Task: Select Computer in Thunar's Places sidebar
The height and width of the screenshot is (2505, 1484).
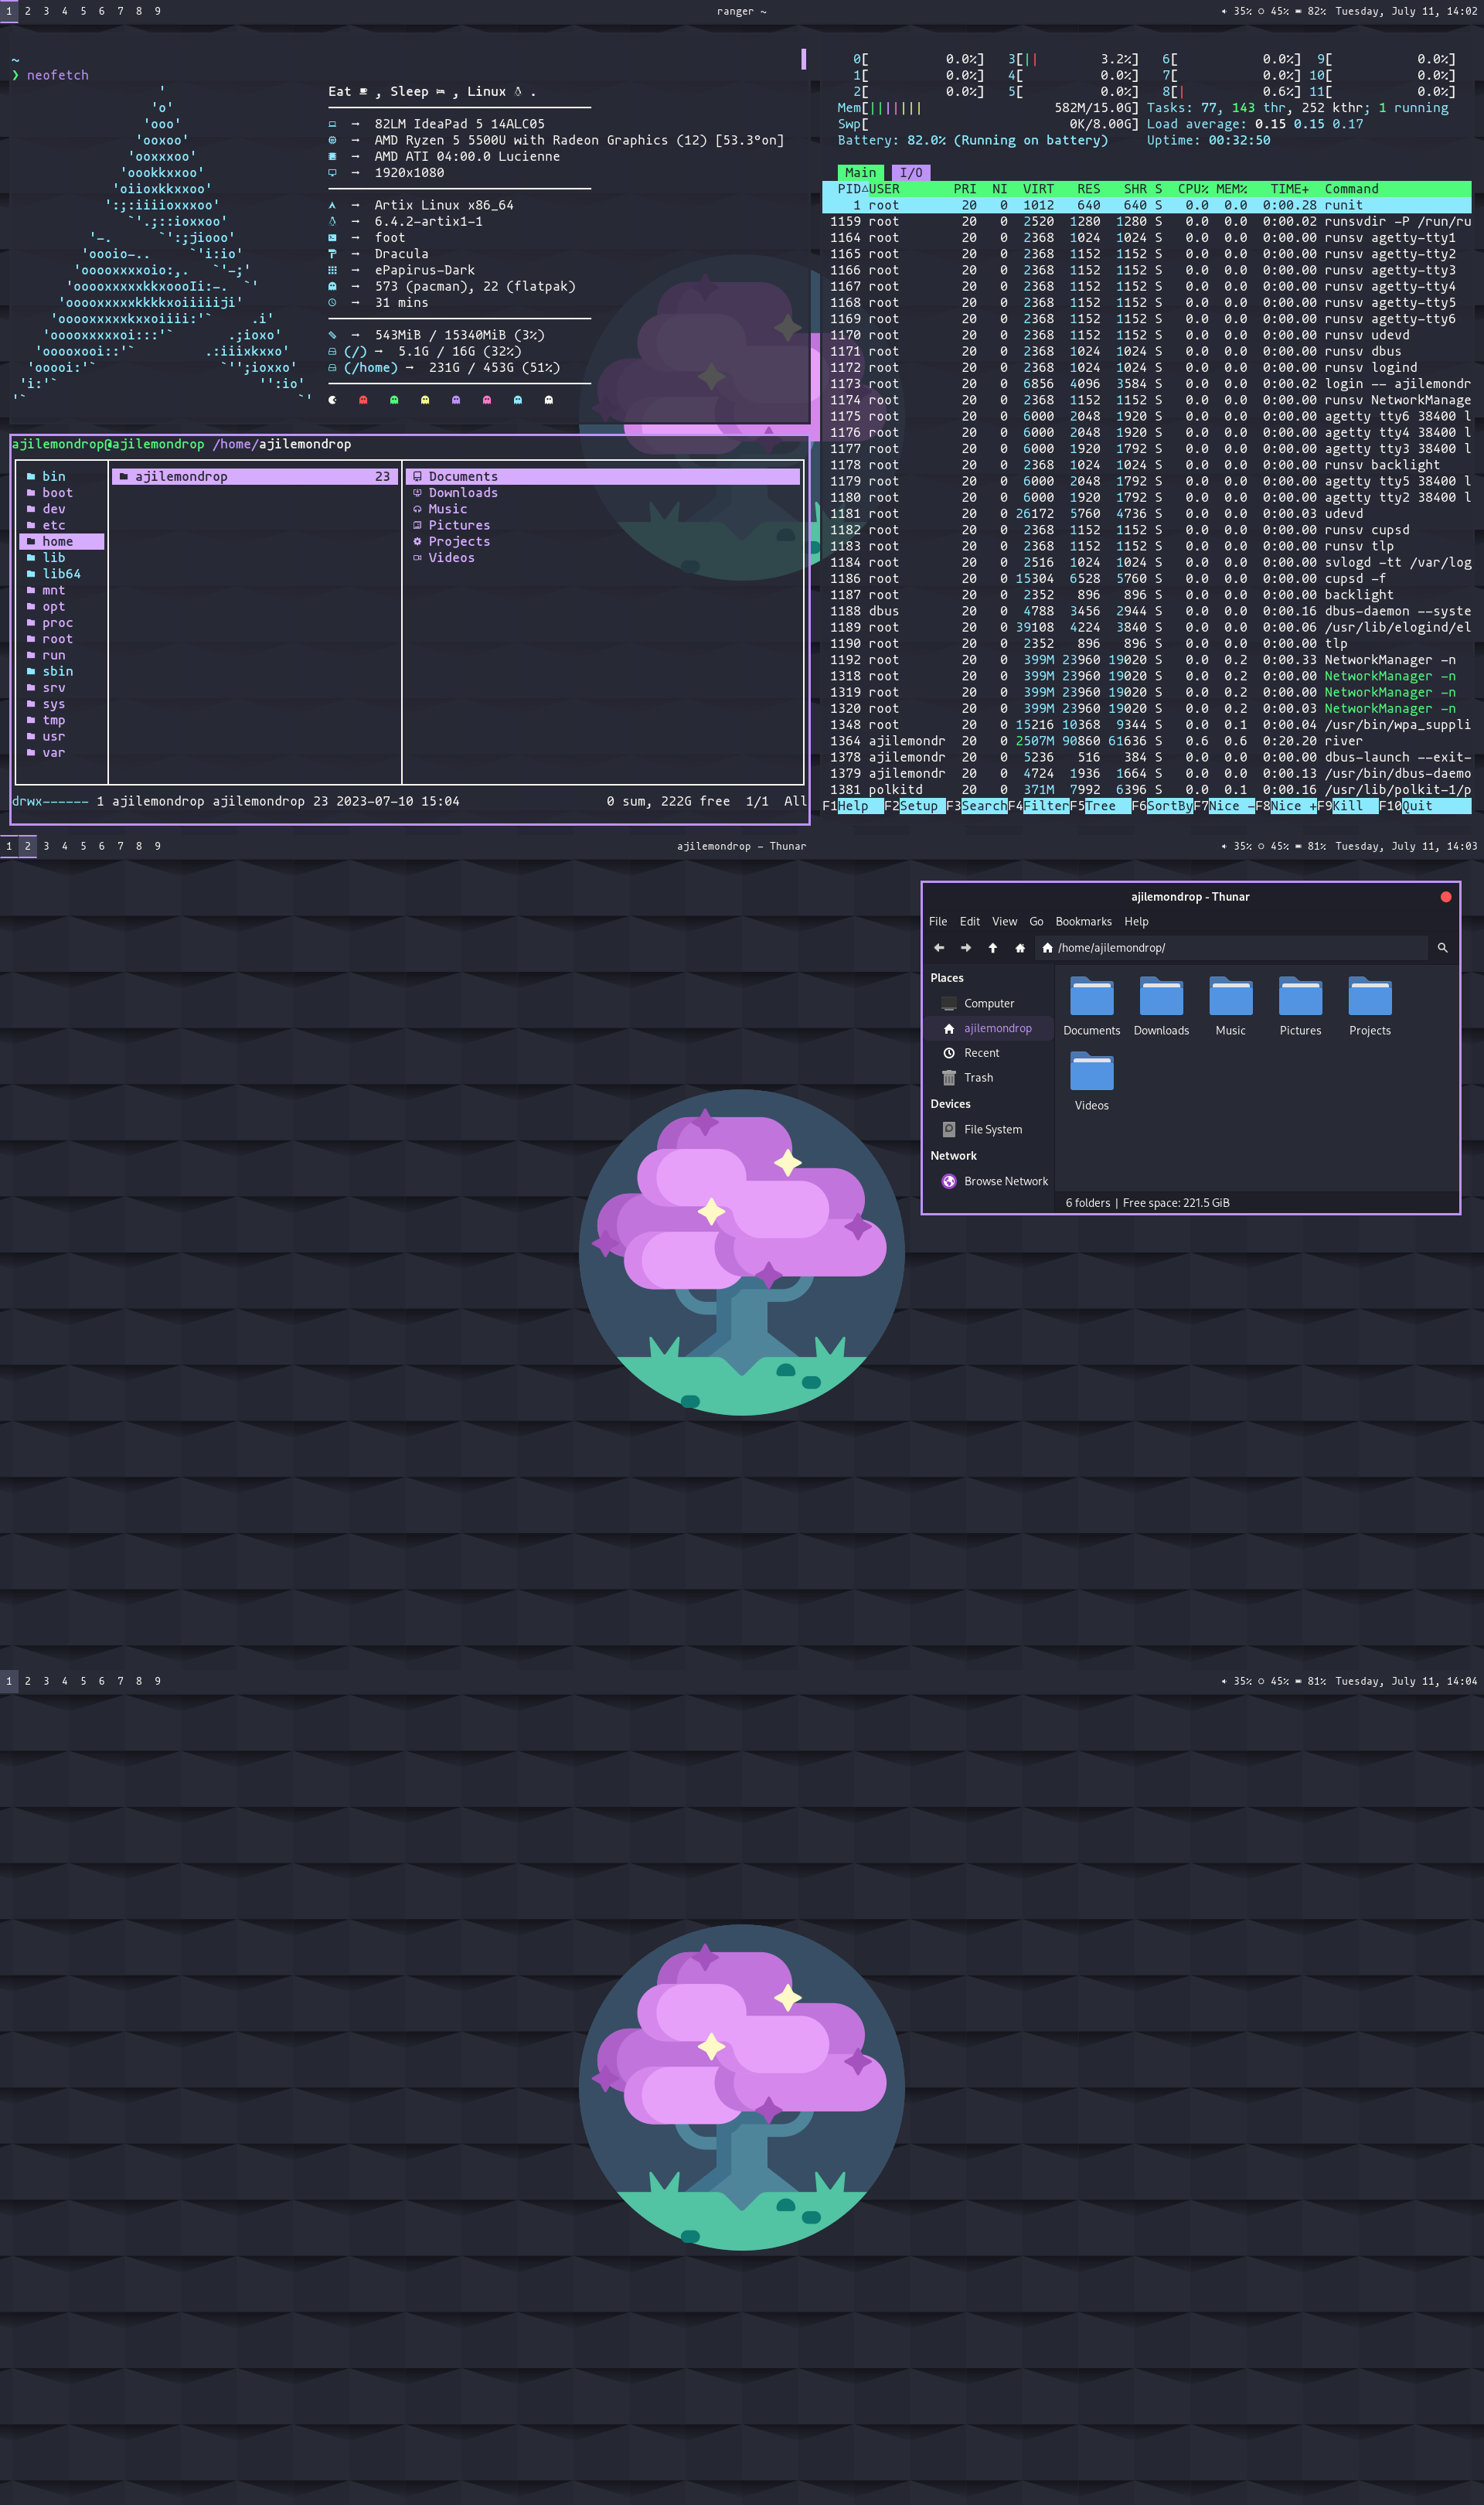Action: (x=989, y=1003)
